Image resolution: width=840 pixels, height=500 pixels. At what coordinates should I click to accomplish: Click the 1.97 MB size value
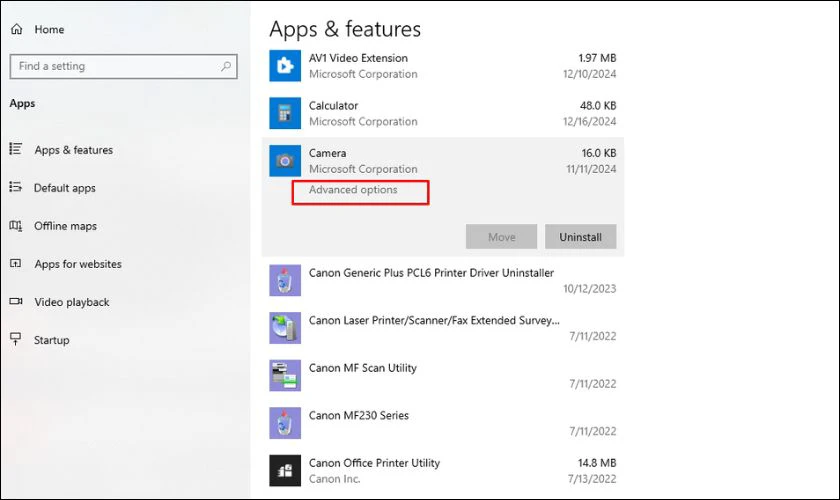(597, 58)
